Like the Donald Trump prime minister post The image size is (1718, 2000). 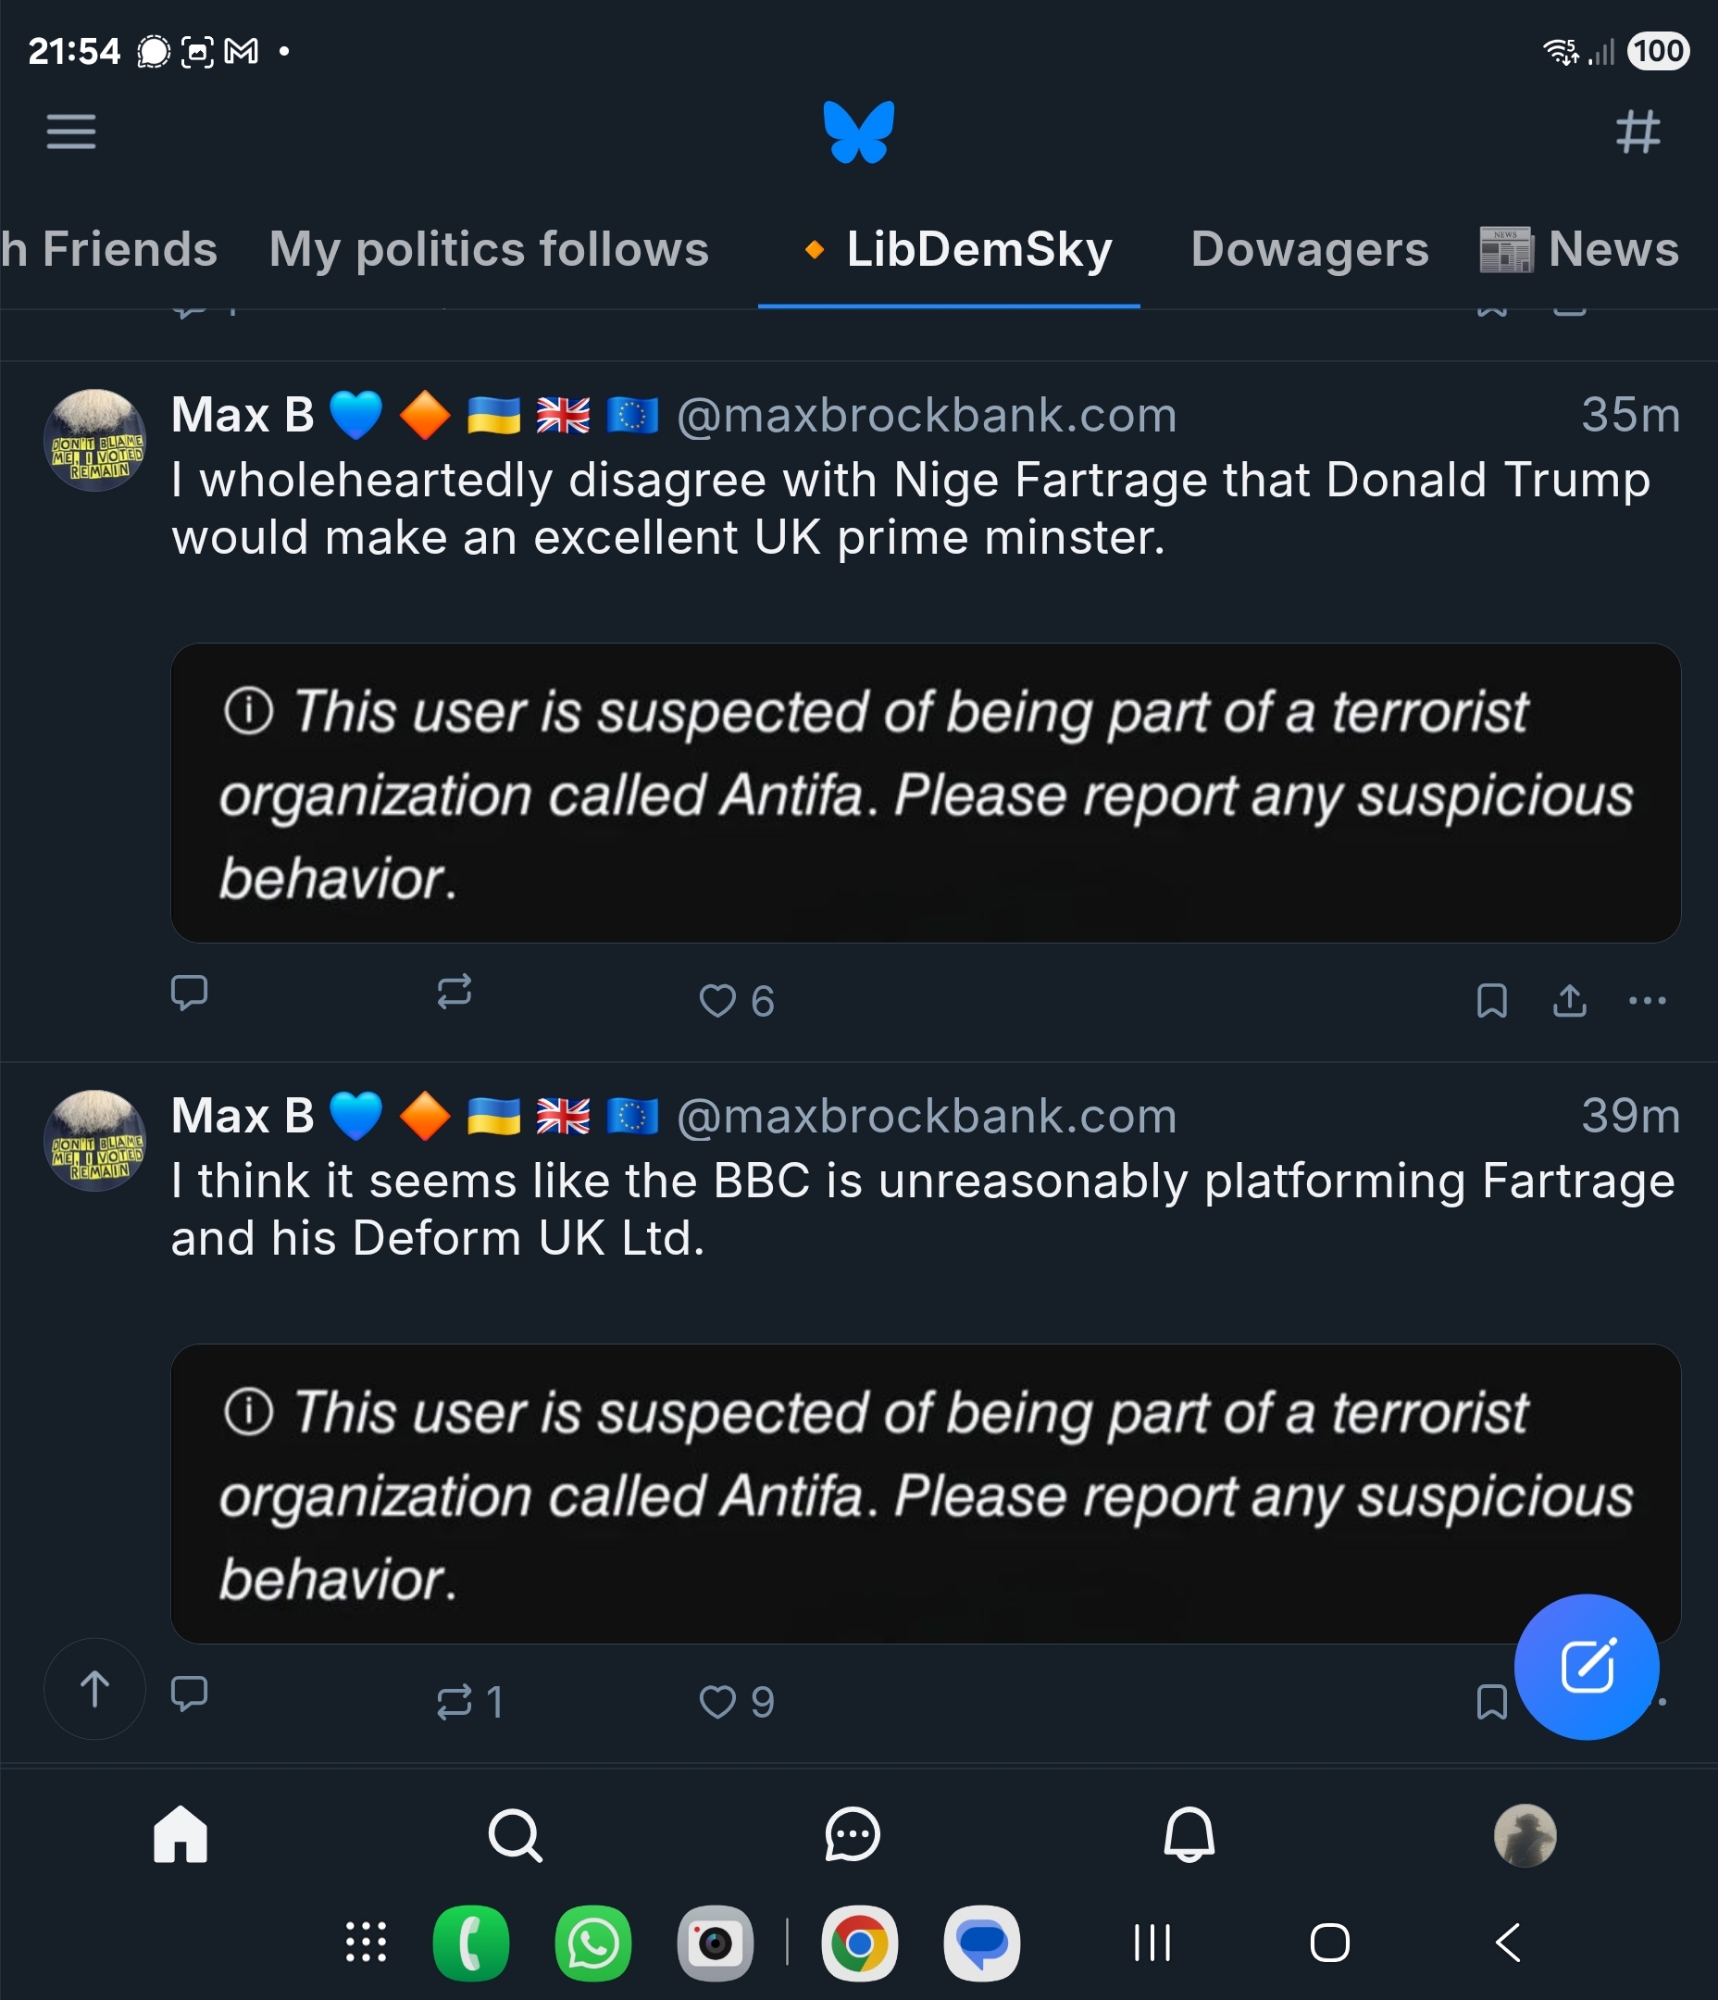(718, 1000)
